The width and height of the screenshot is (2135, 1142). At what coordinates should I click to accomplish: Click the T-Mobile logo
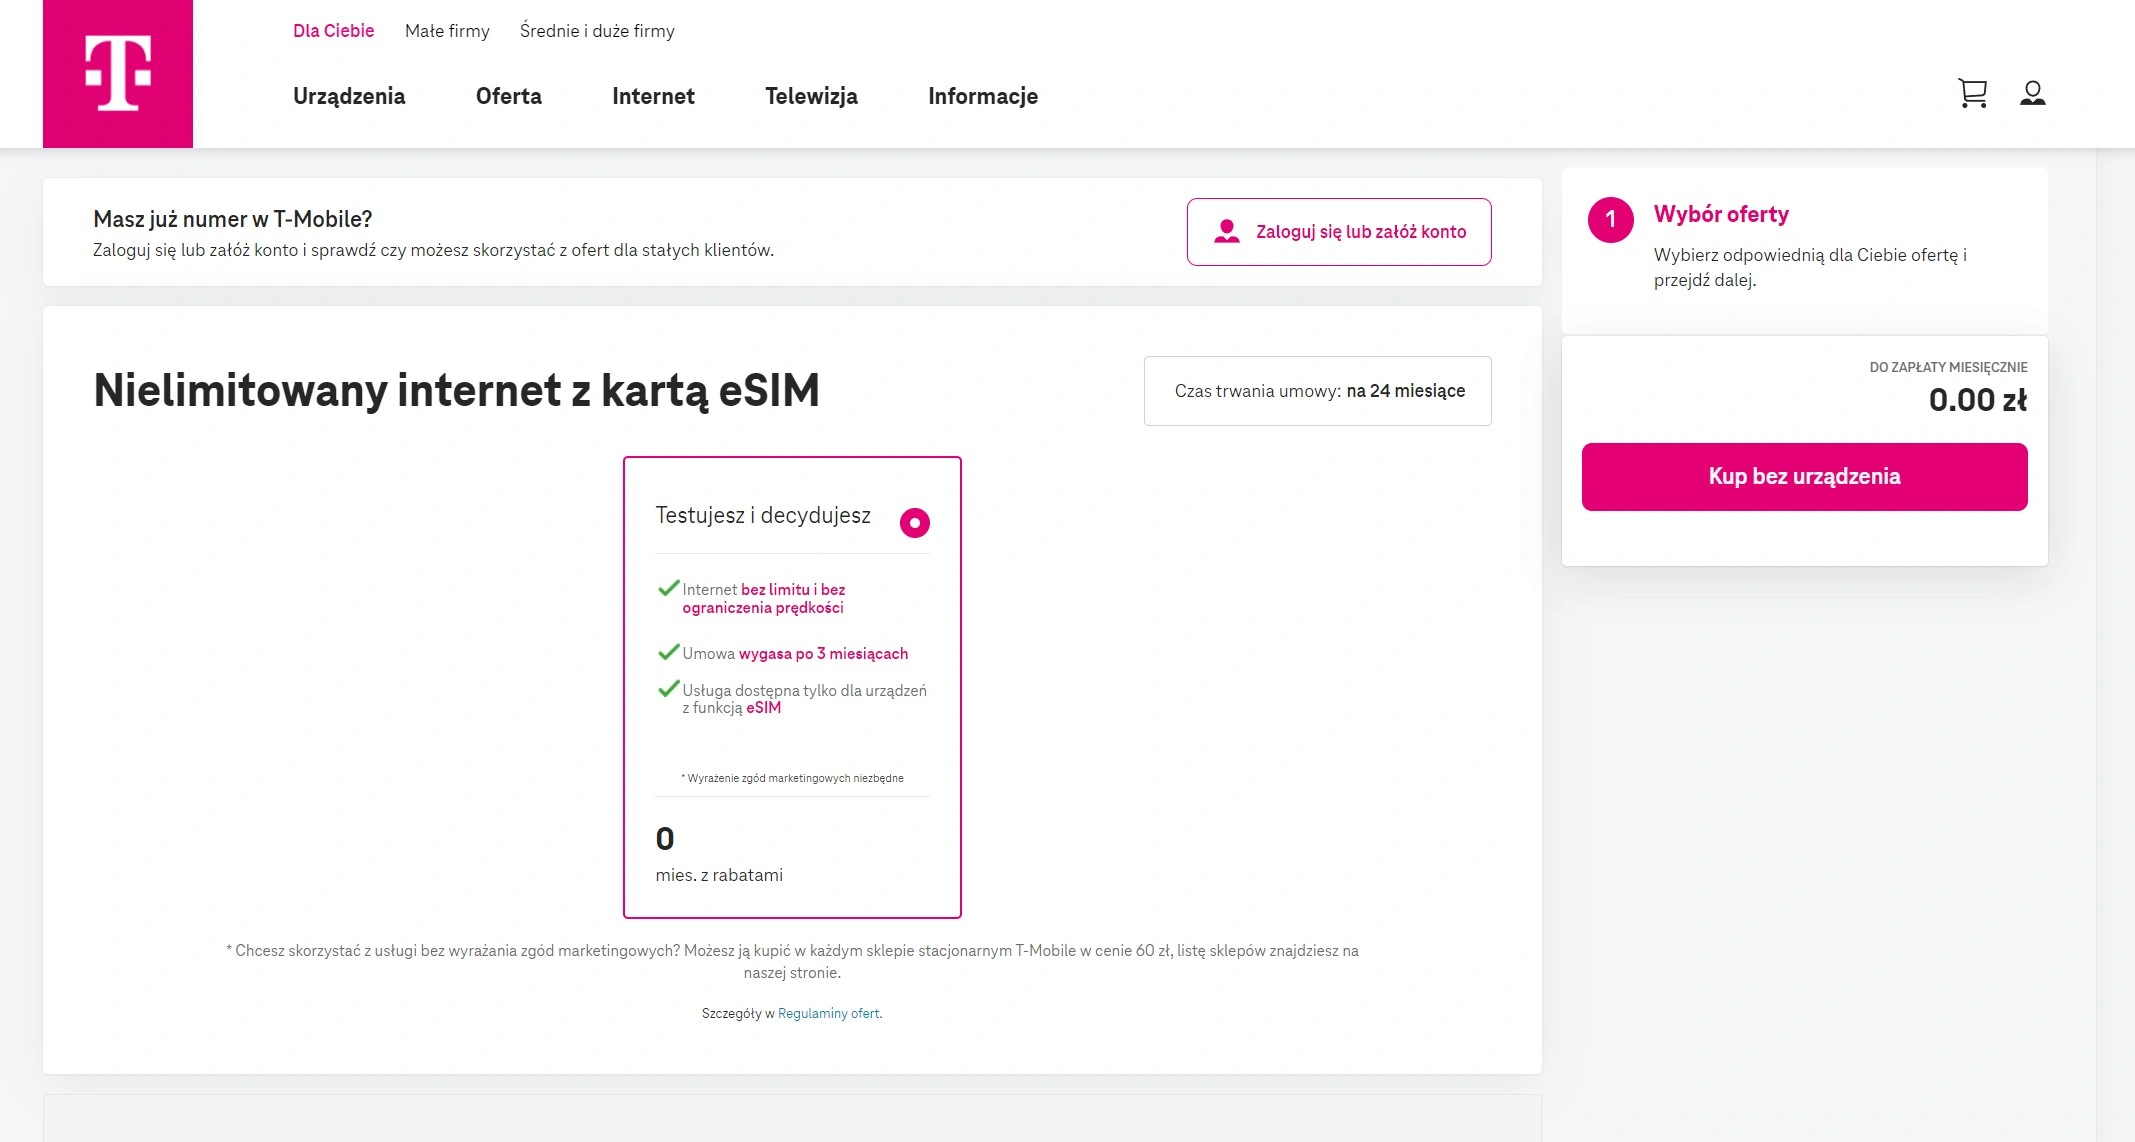pyautogui.click(x=118, y=74)
